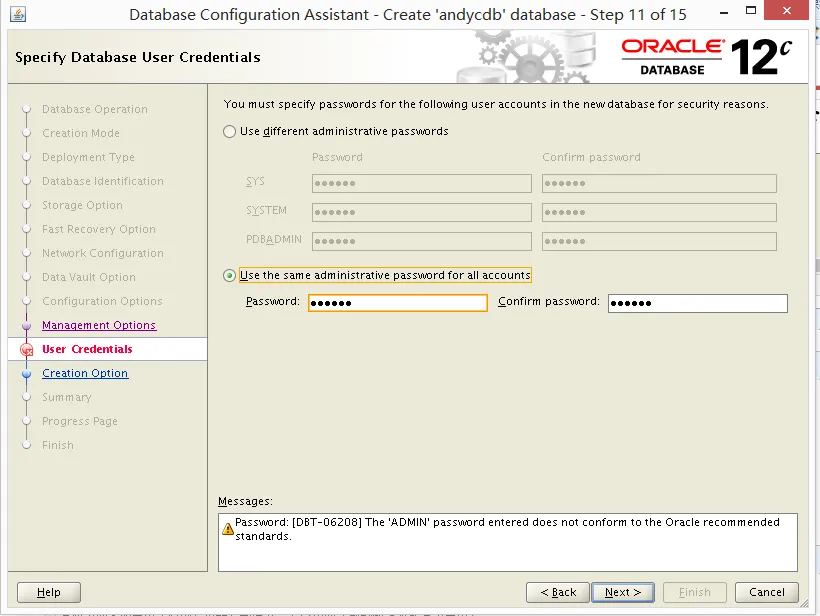Click the SYS password field
The height and width of the screenshot is (616, 820).
point(422,184)
